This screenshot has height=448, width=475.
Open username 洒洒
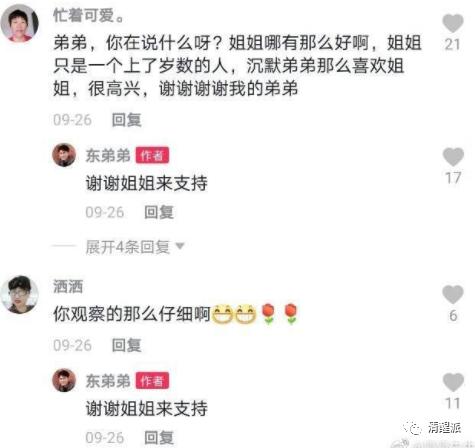pyautogui.click(x=68, y=286)
